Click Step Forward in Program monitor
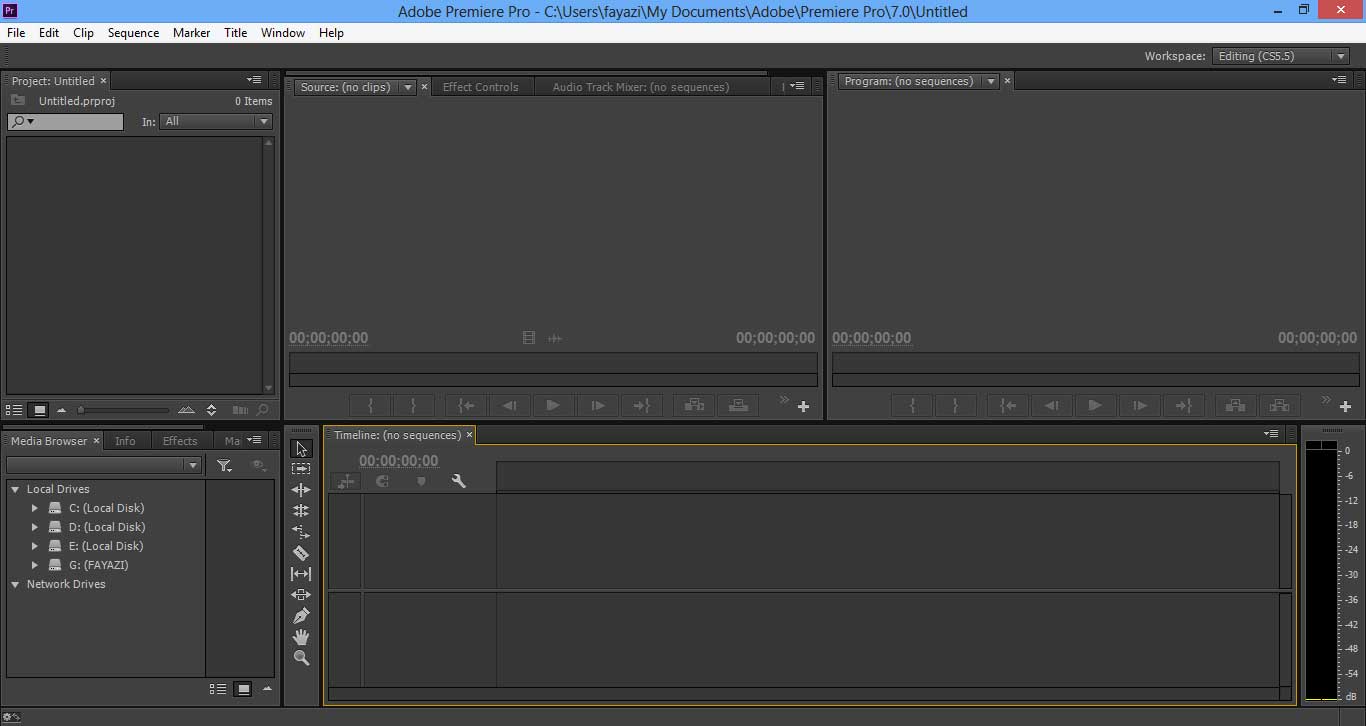Screen dimensions: 1366x726 click(1139, 405)
